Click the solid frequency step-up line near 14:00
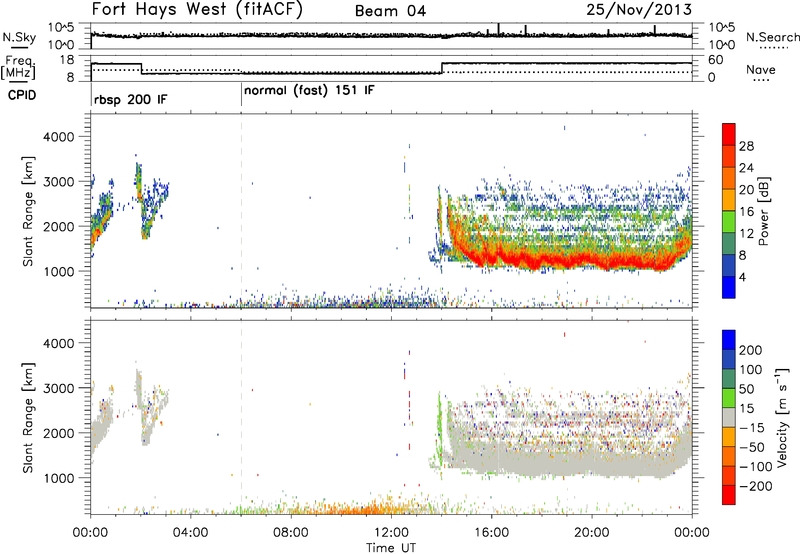 pyautogui.click(x=442, y=68)
